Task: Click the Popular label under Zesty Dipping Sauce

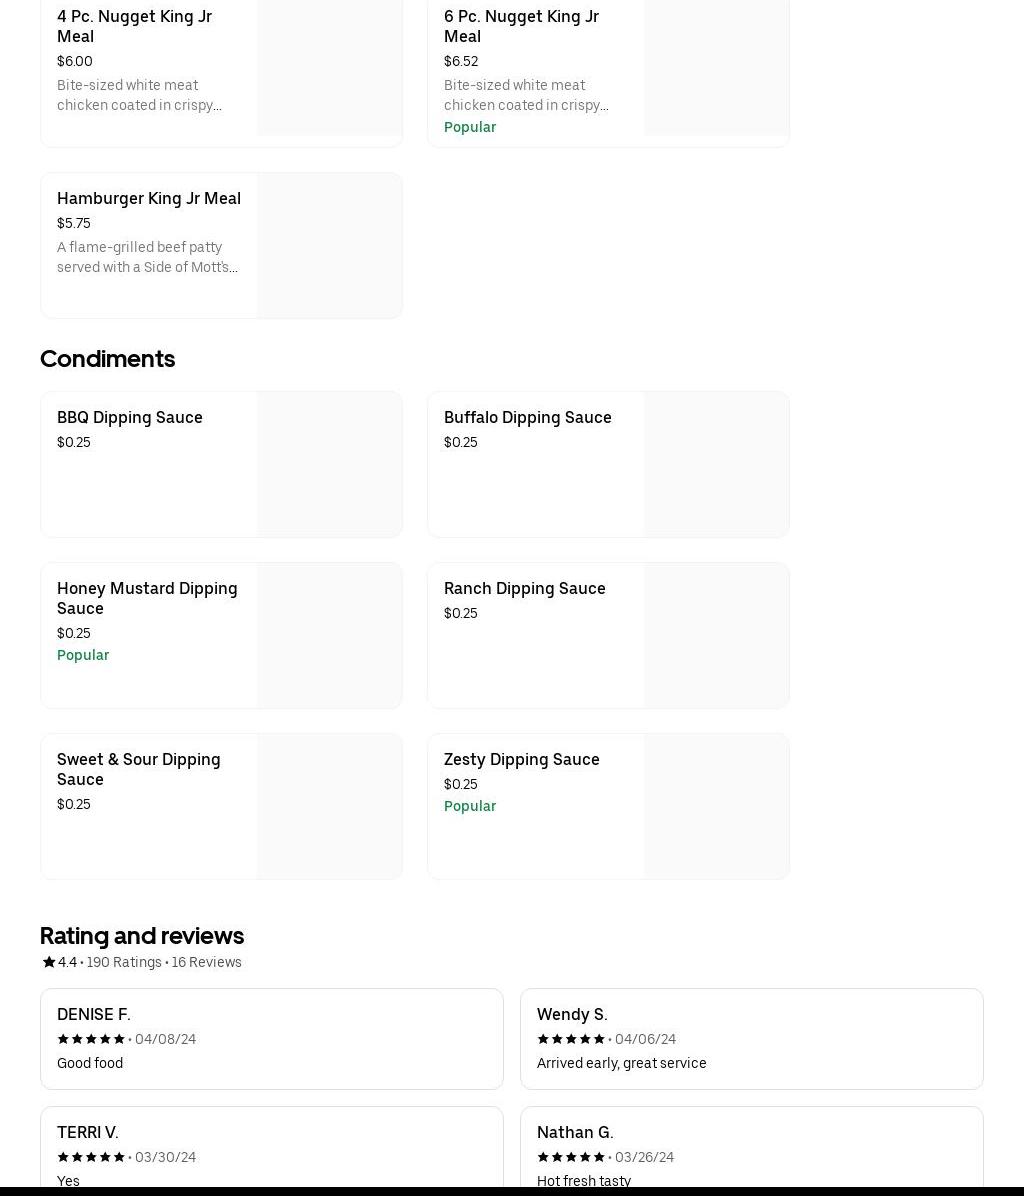Action: tap(470, 806)
